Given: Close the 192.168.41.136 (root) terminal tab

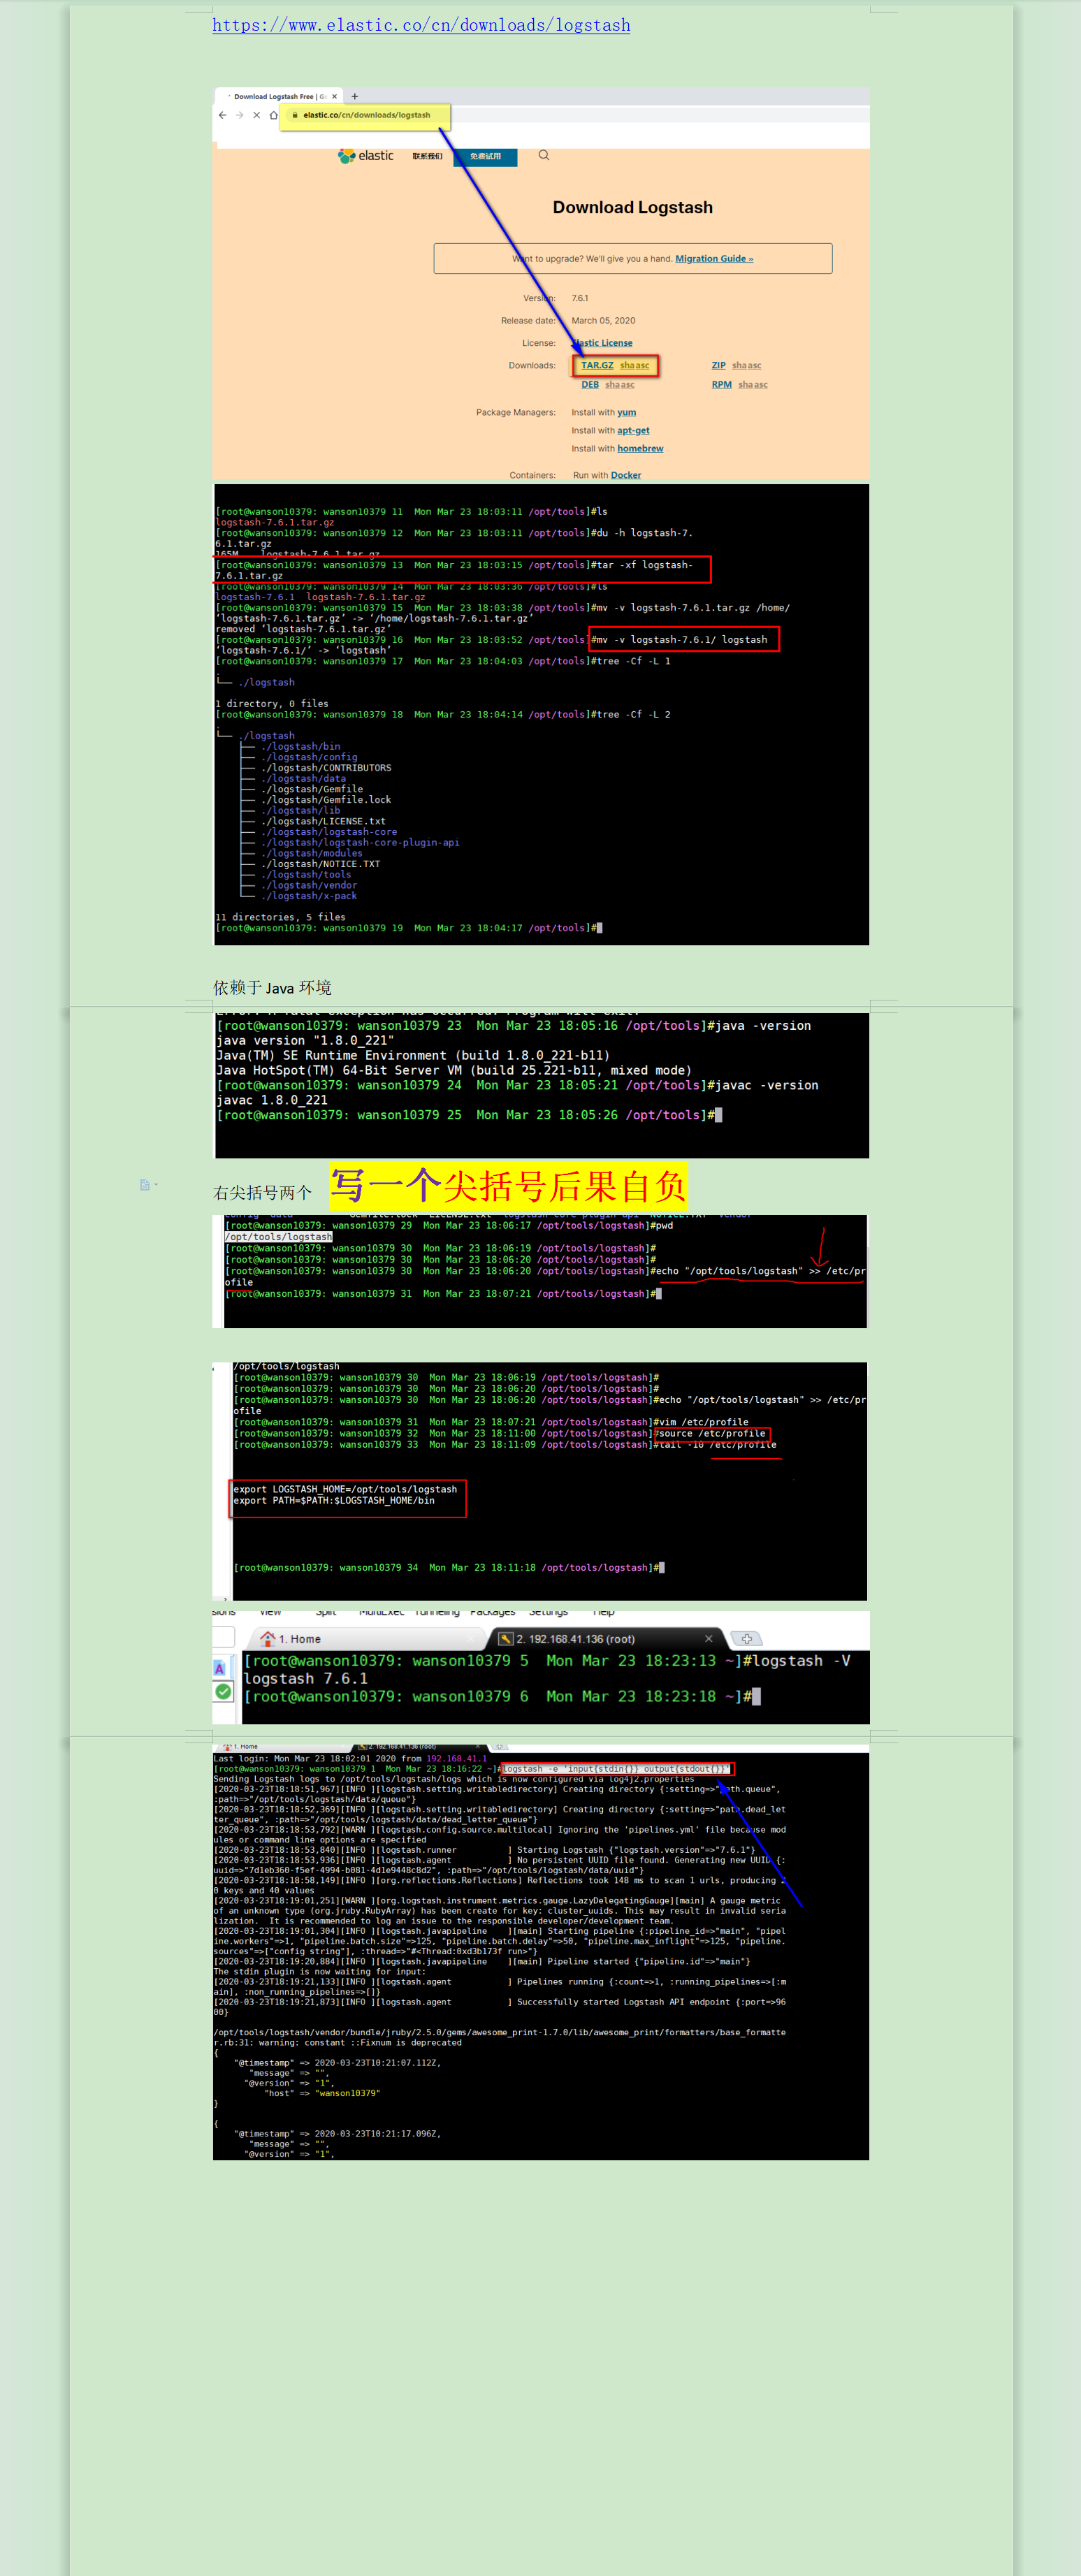Looking at the screenshot, I should tap(709, 1639).
